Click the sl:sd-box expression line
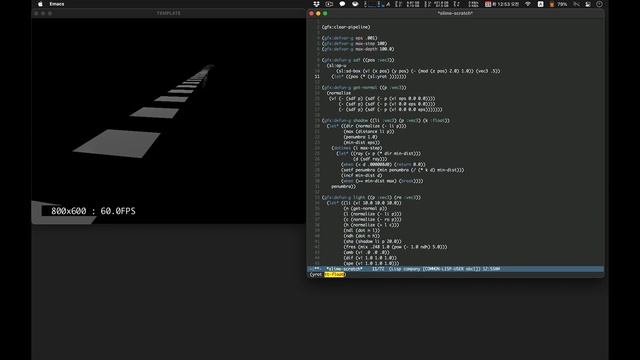The height and width of the screenshot is (360, 640). (418, 71)
